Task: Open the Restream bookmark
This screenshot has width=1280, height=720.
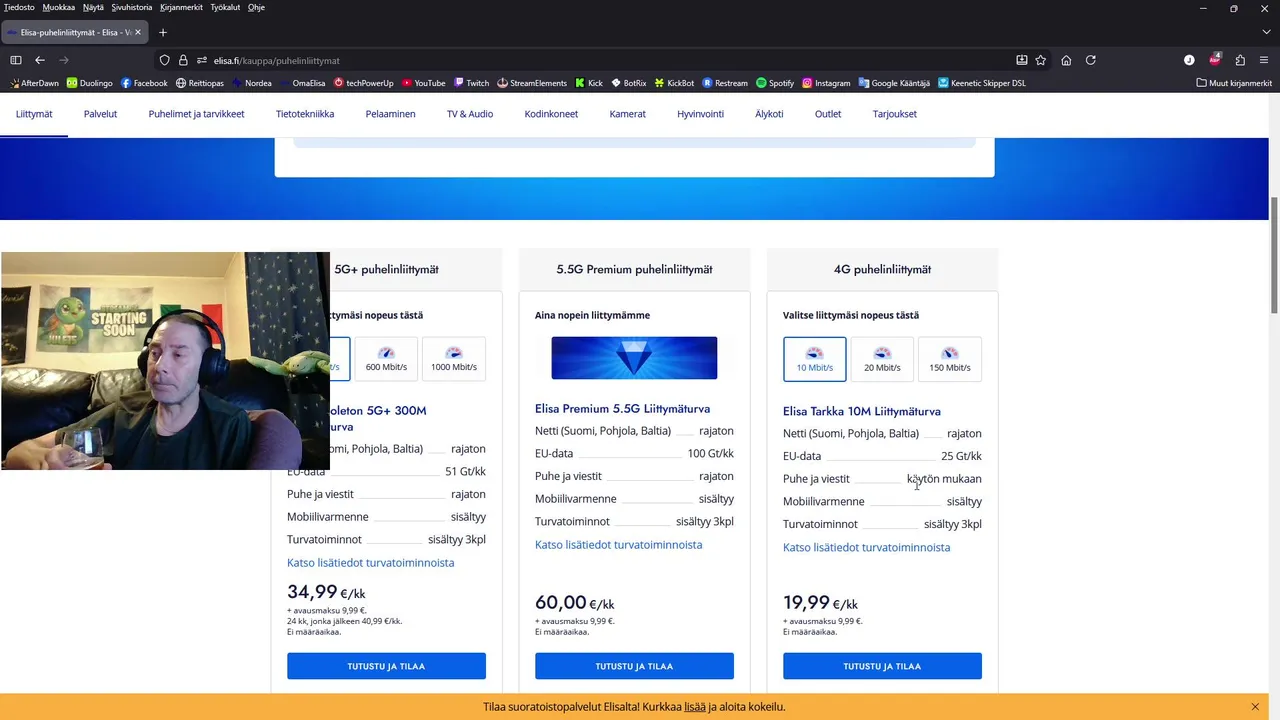Action: click(725, 83)
